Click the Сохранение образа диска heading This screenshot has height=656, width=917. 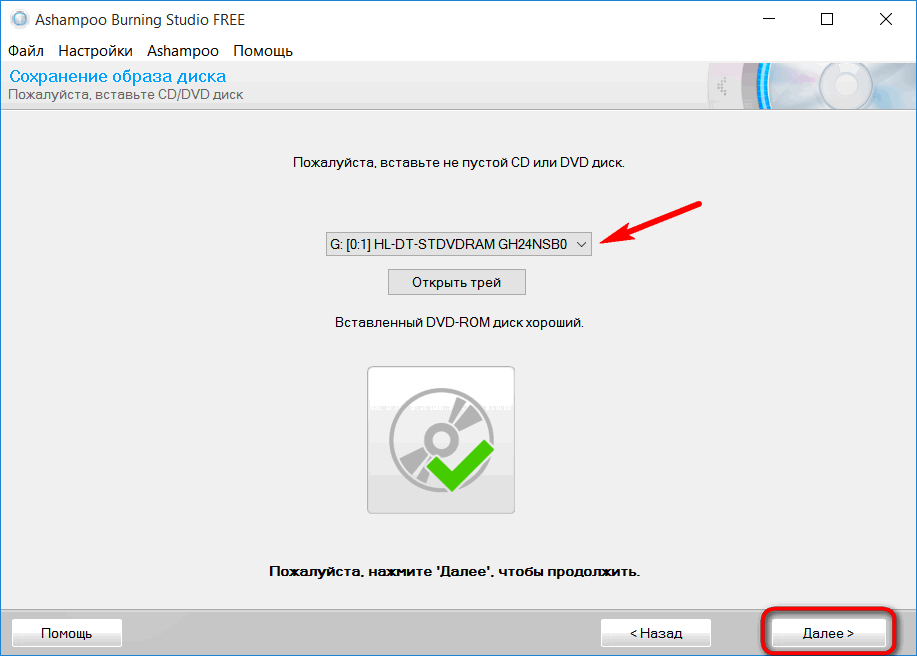point(118,76)
